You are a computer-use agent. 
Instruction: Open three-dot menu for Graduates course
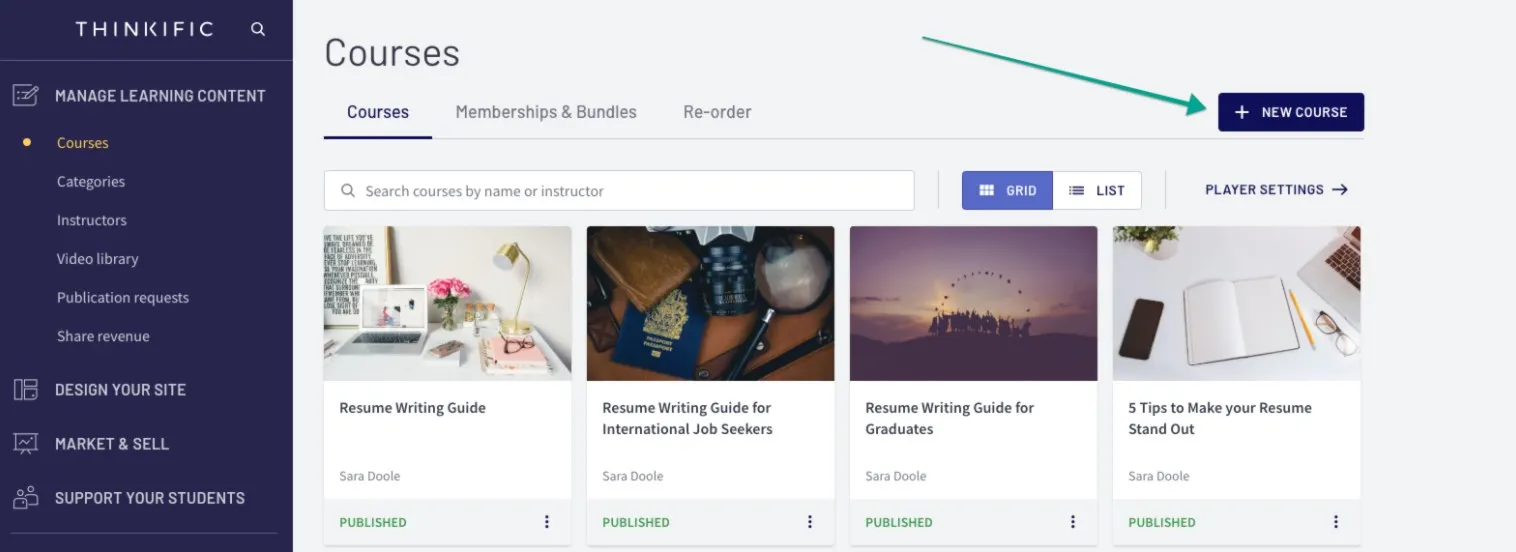[1073, 522]
